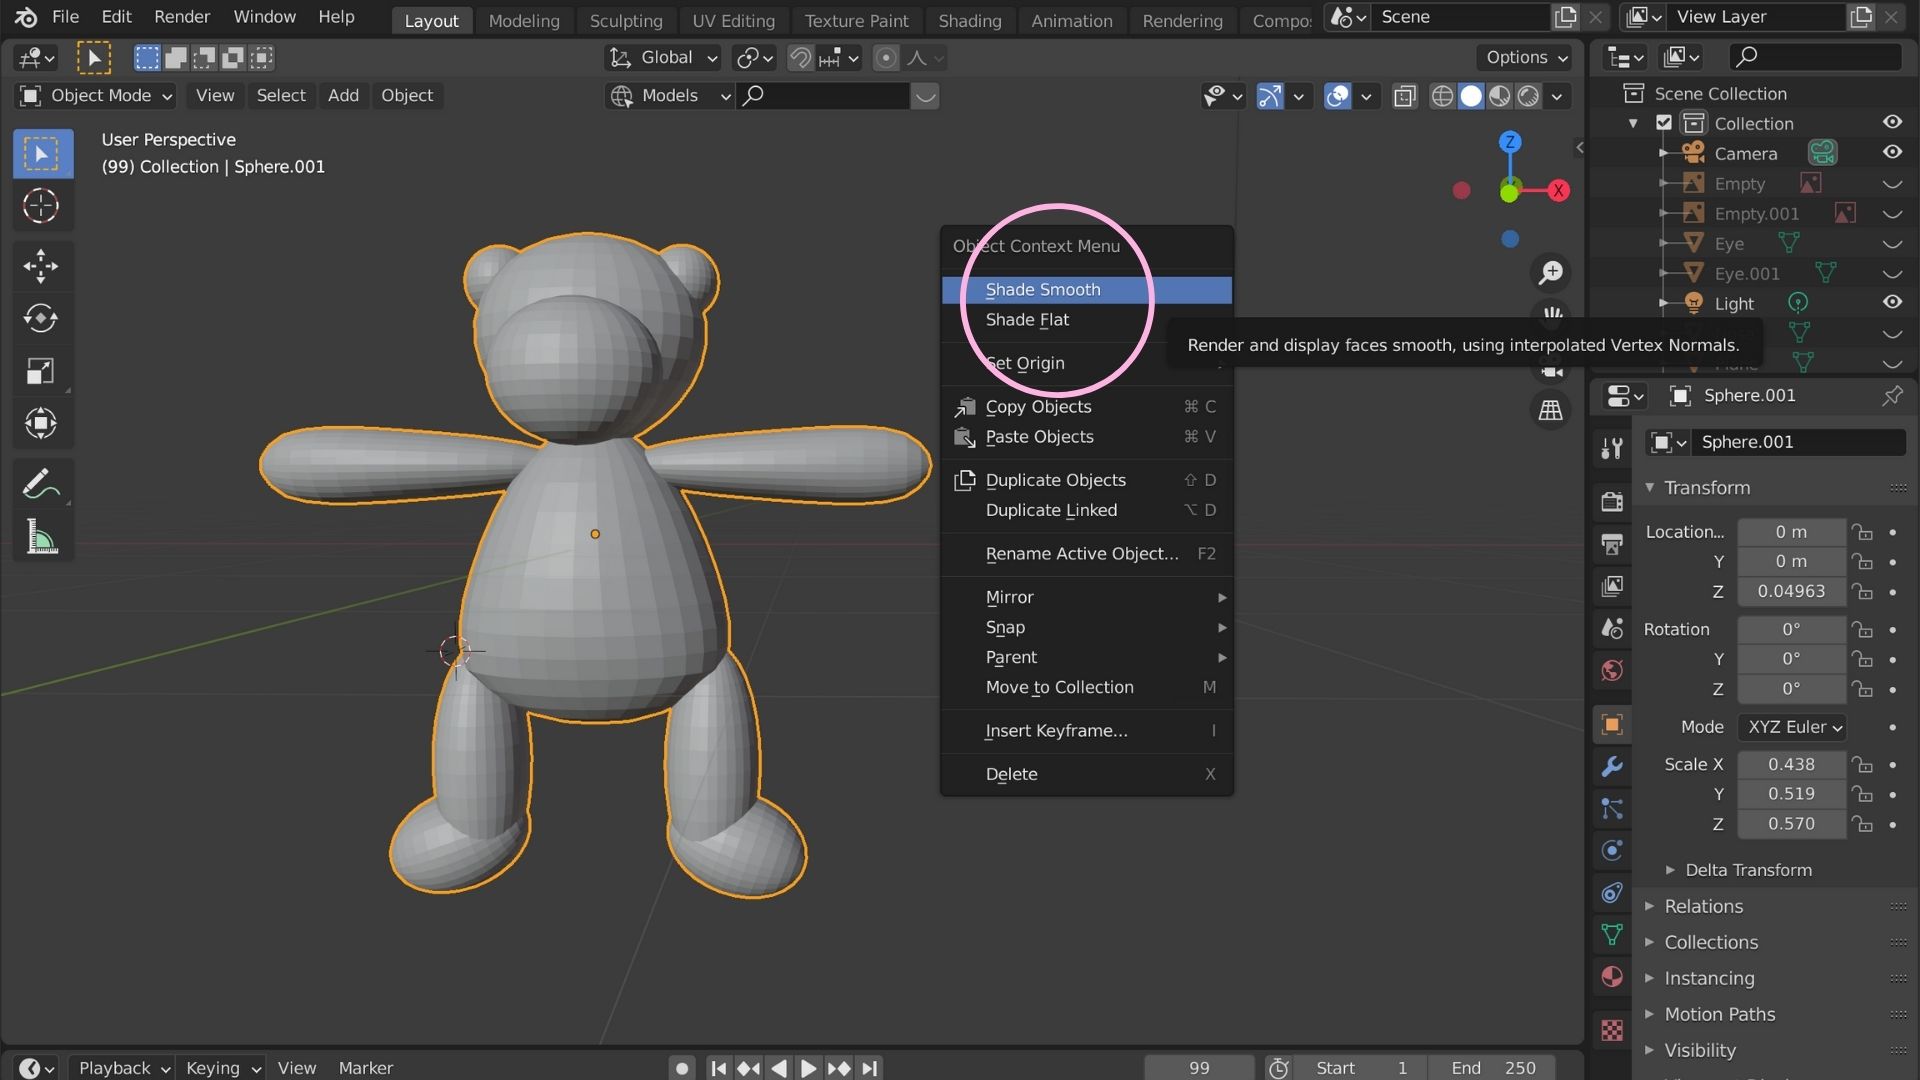1920x1080 pixels.
Task: Open the Render menu
Action: [181, 16]
